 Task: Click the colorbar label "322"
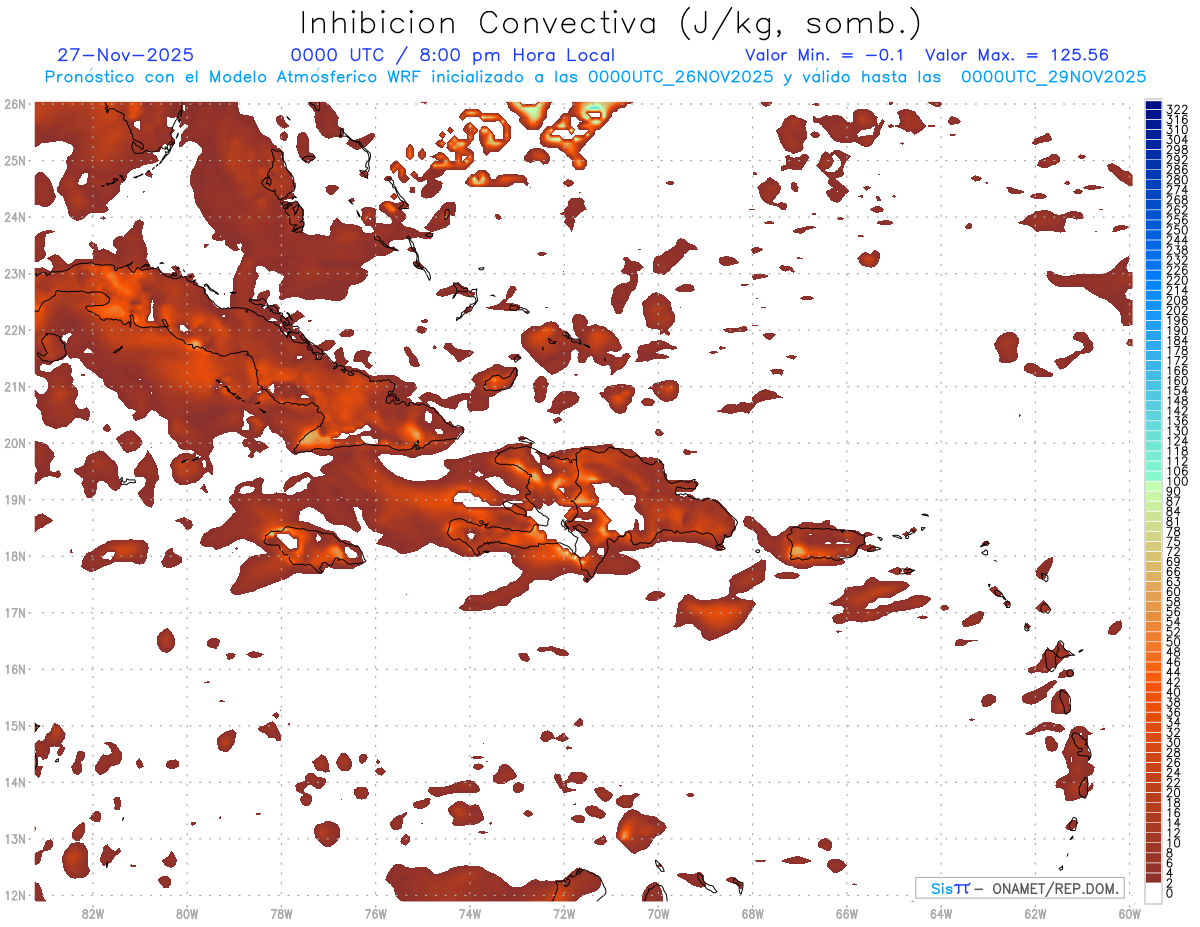point(1177,108)
